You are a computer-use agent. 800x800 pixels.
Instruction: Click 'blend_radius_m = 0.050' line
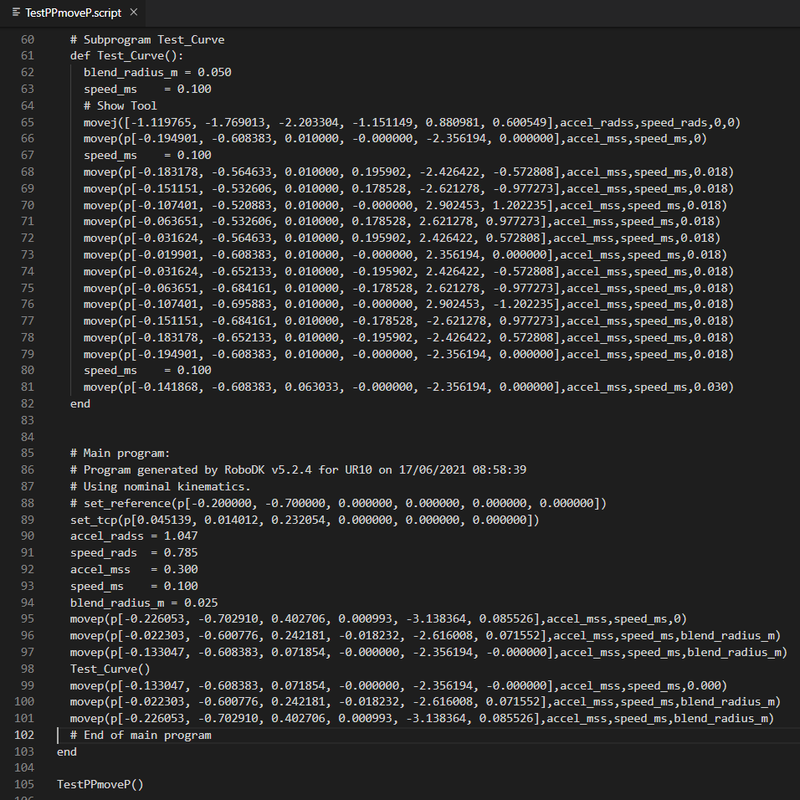[157, 72]
